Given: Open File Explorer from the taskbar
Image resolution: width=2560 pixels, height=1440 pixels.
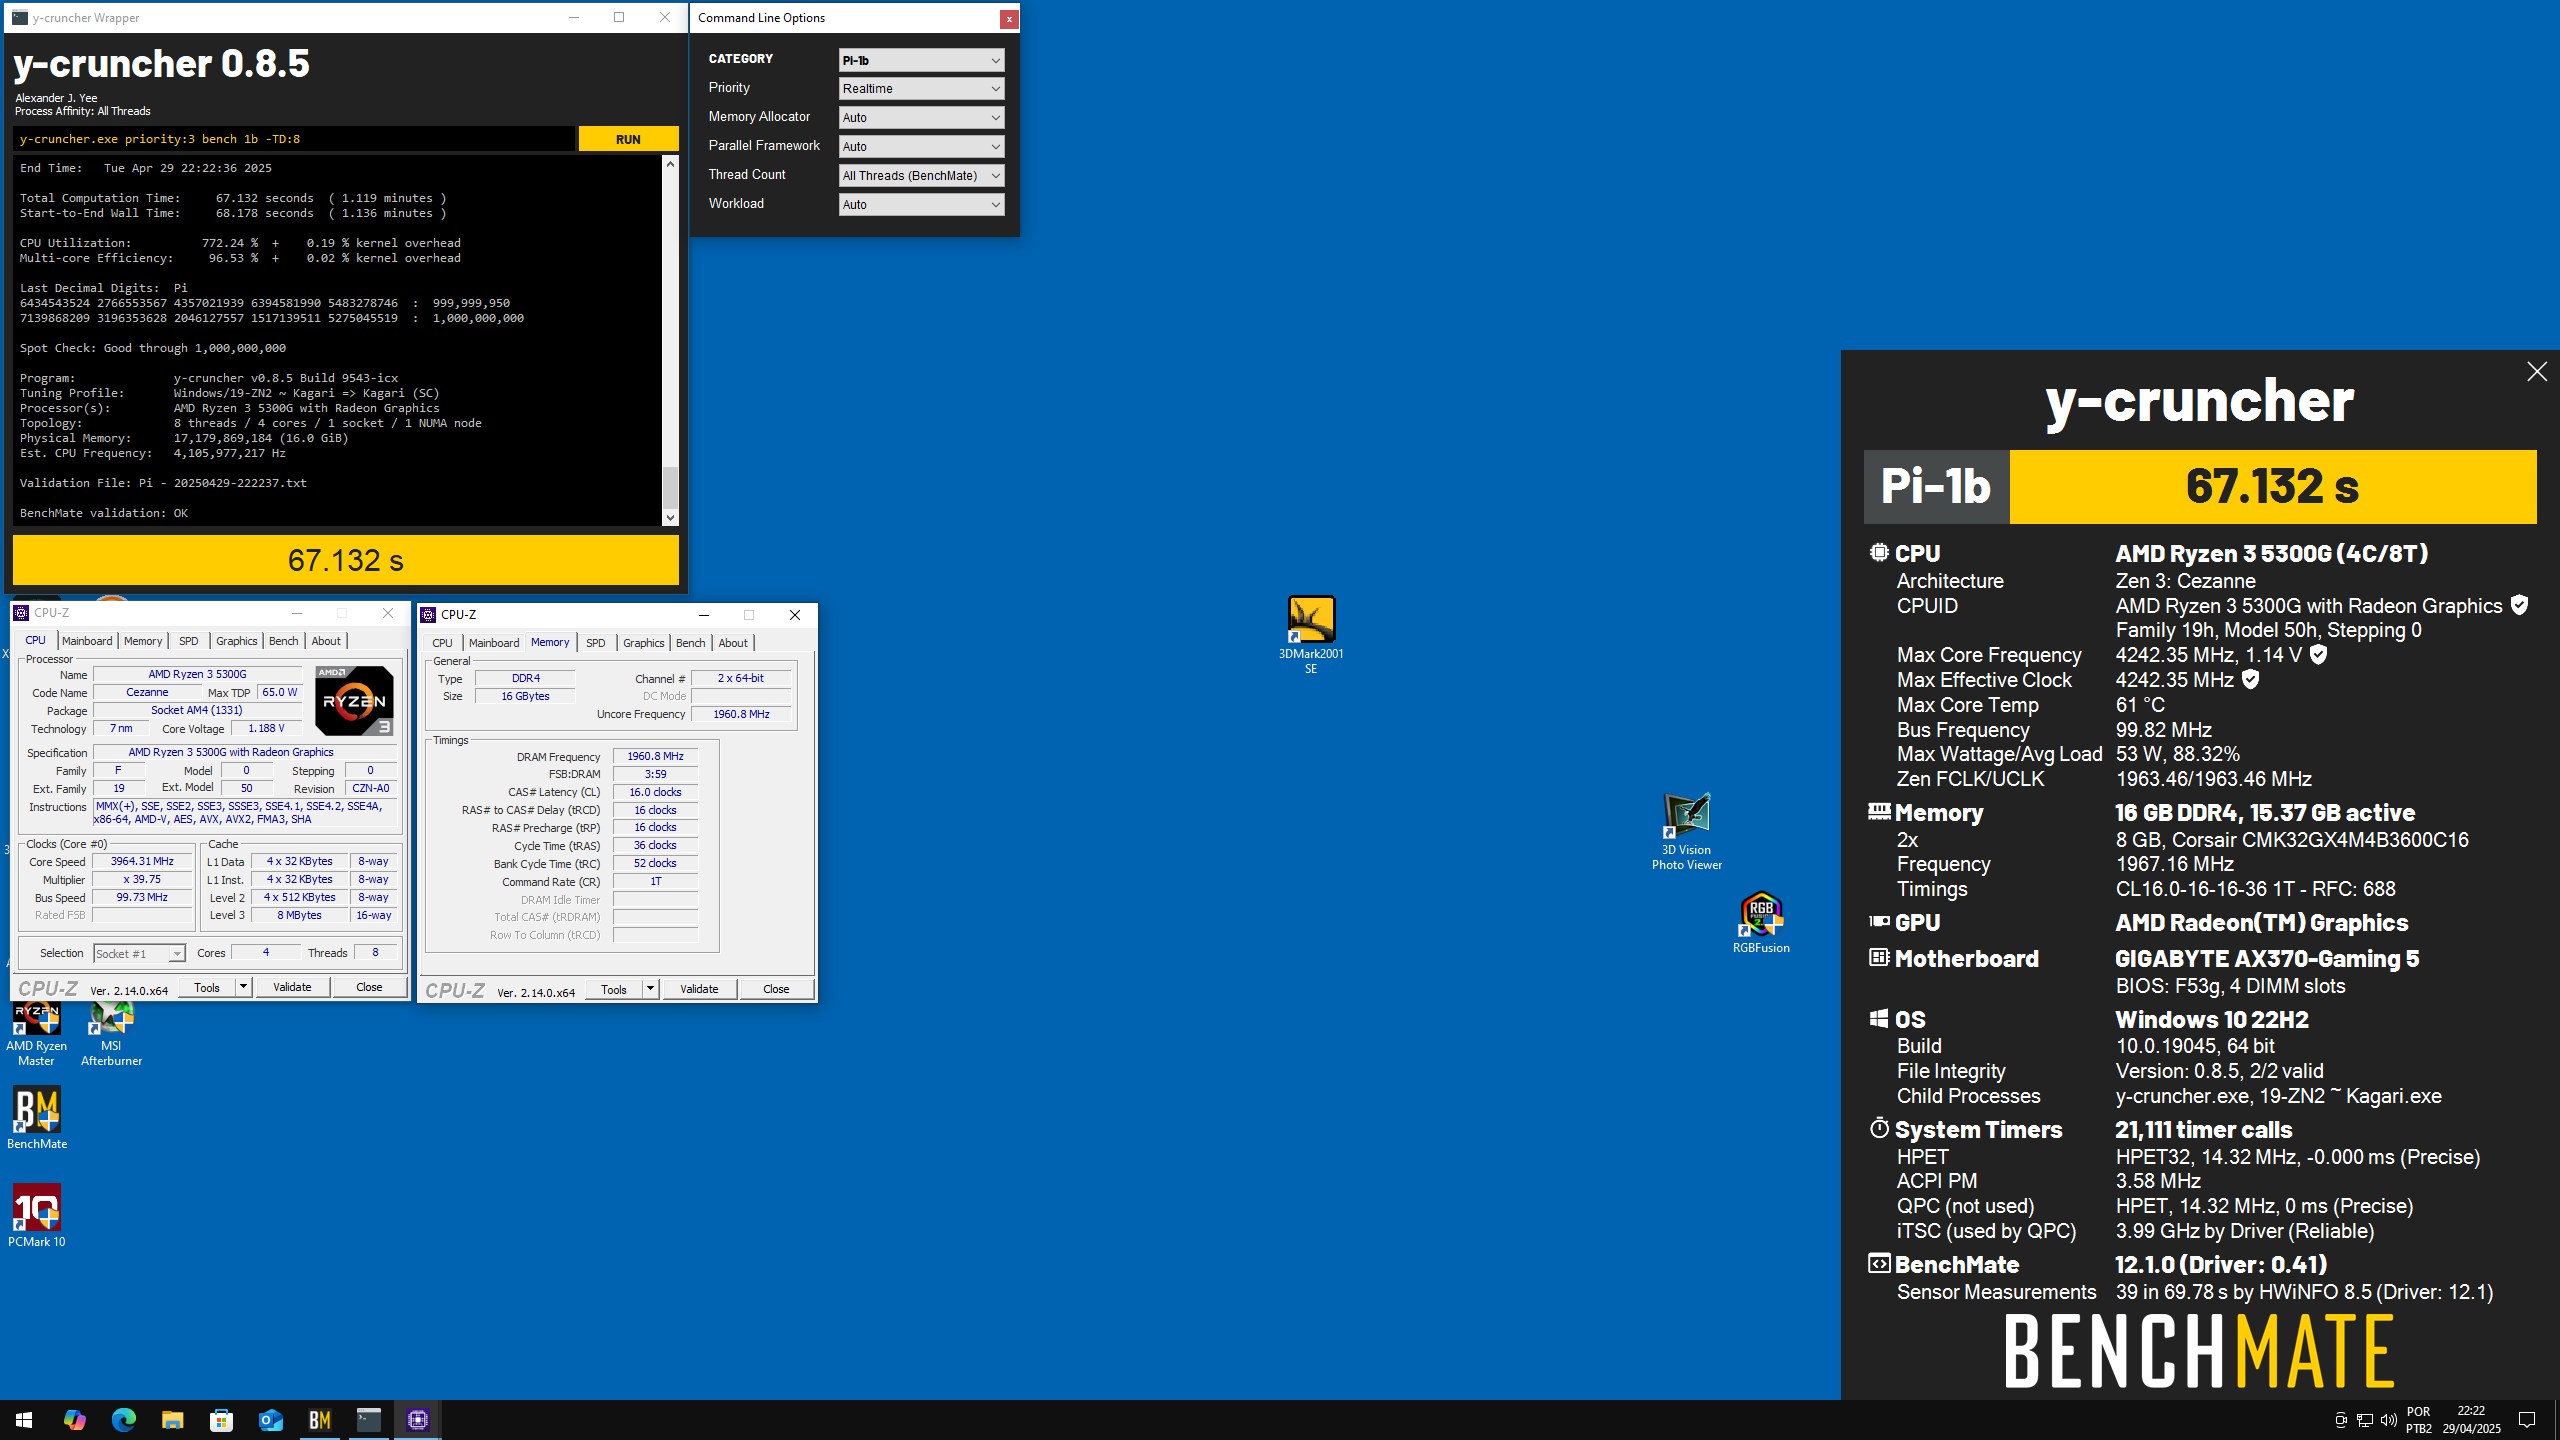Looking at the screenshot, I should click(x=172, y=1419).
